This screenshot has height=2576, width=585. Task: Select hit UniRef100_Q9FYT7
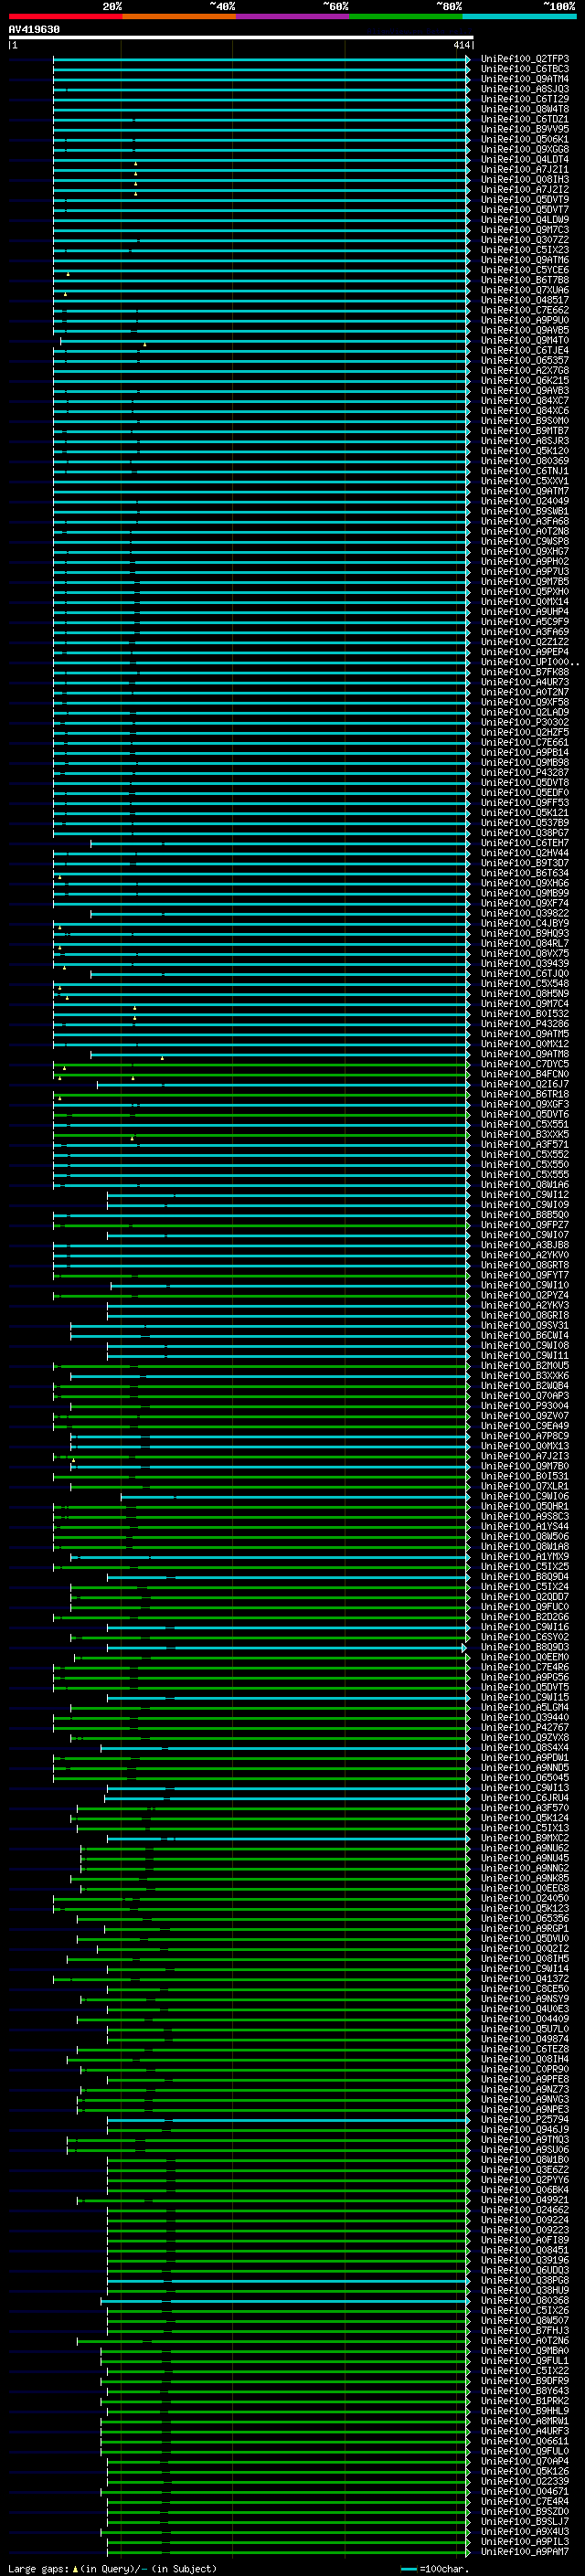point(525,1275)
